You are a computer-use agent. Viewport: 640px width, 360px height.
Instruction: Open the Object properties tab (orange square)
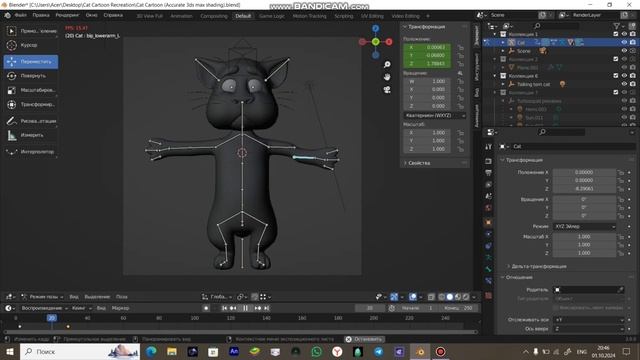489,222
